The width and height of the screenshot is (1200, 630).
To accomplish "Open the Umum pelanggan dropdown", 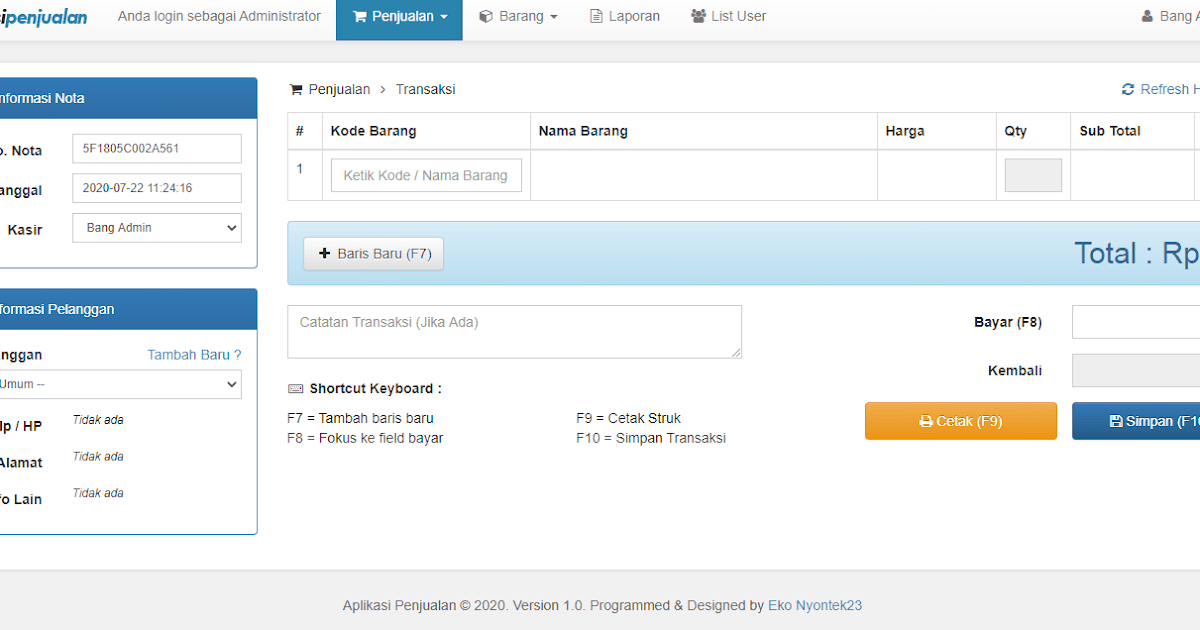I will pos(120,384).
